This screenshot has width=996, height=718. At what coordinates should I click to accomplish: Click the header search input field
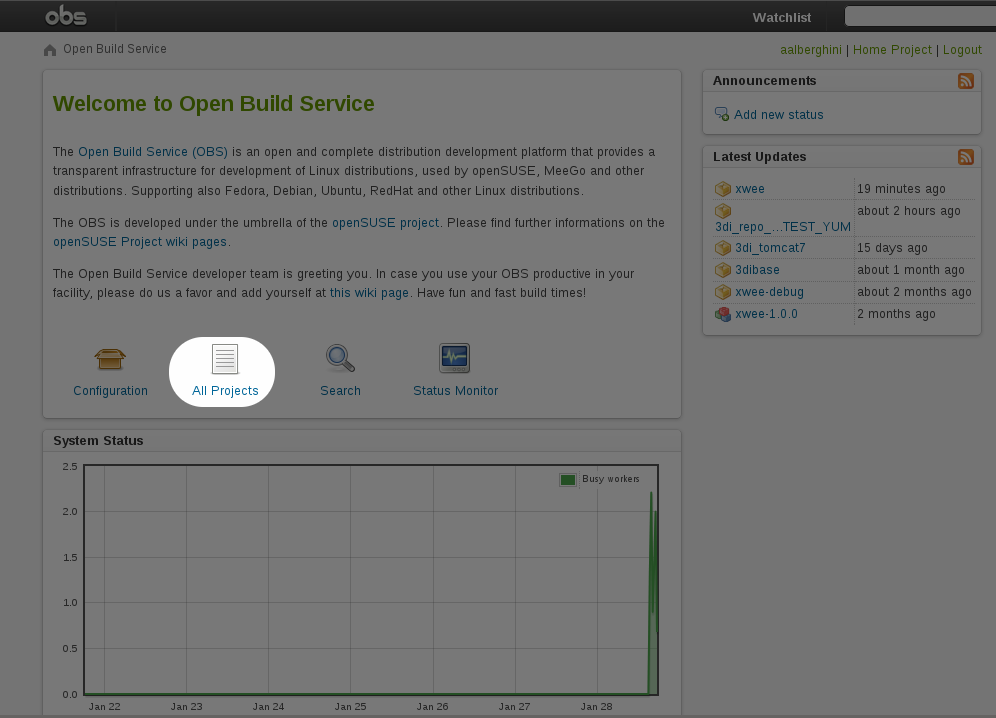[920, 16]
